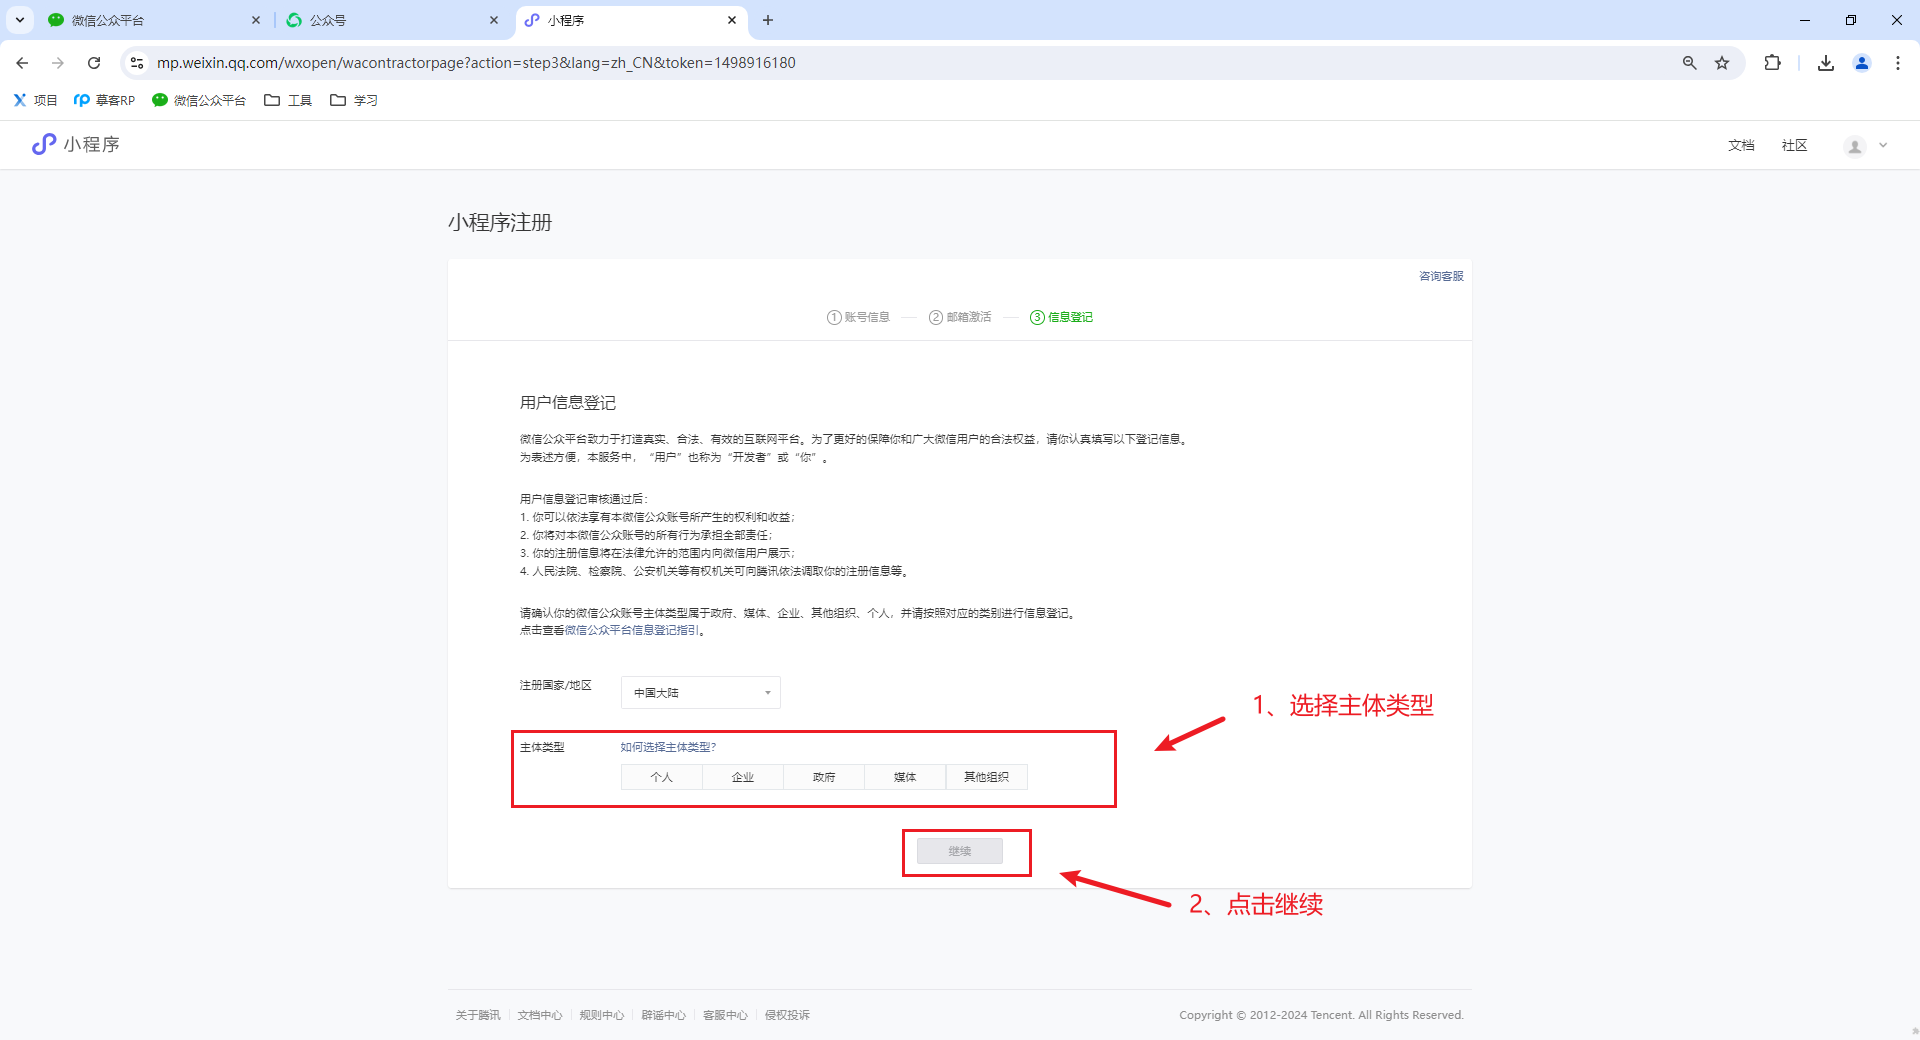Click the 咨询客服 link
The height and width of the screenshot is (1040, 1920).
pos(1441,276)
